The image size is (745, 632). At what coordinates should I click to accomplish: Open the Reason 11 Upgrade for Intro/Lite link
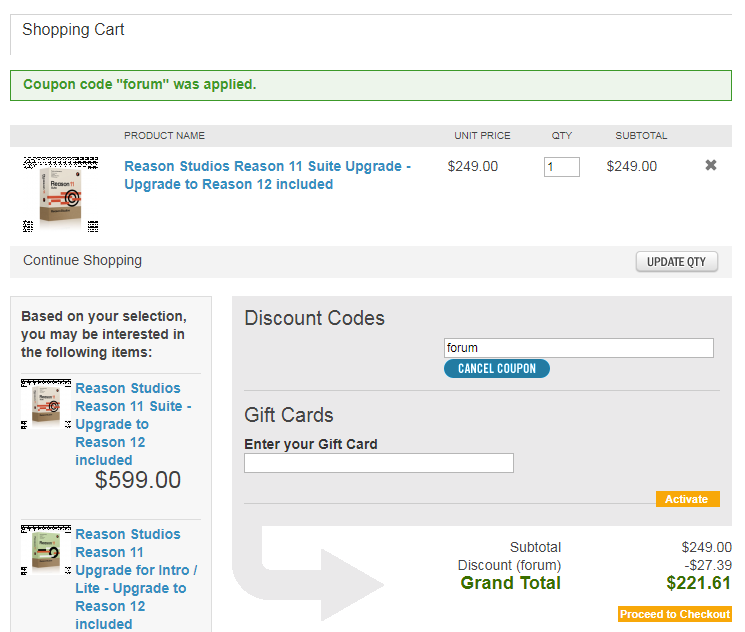point(136,579)
